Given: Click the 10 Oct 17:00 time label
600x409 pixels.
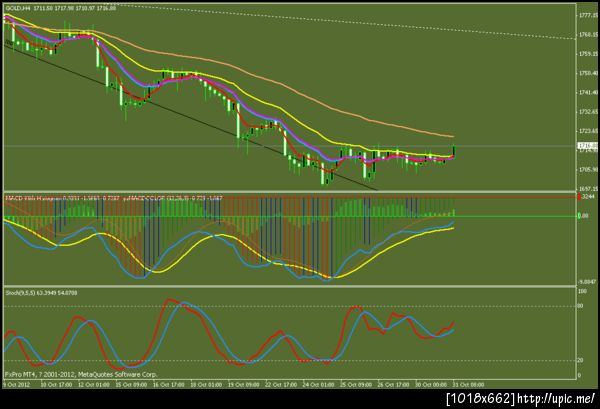Looking at the screenshot, I should coord(56,385).
